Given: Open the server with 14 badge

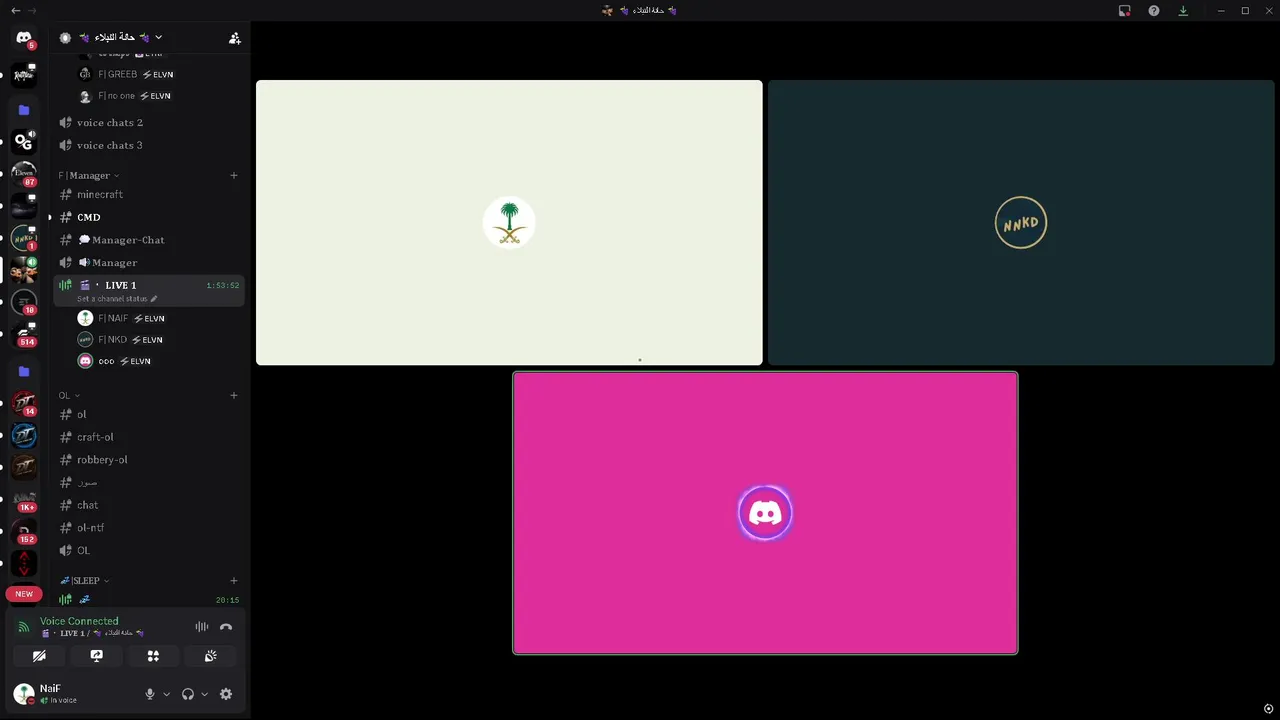Looking at the screenshot, I should (24, 404).
